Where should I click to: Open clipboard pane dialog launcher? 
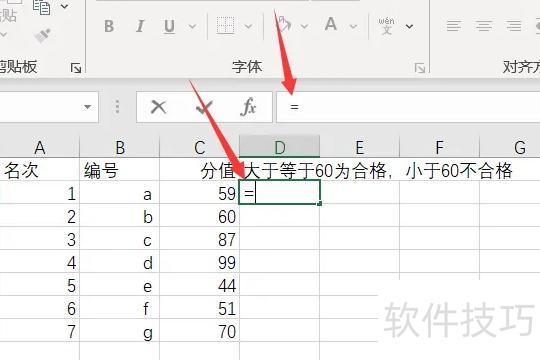pos(76,68)
